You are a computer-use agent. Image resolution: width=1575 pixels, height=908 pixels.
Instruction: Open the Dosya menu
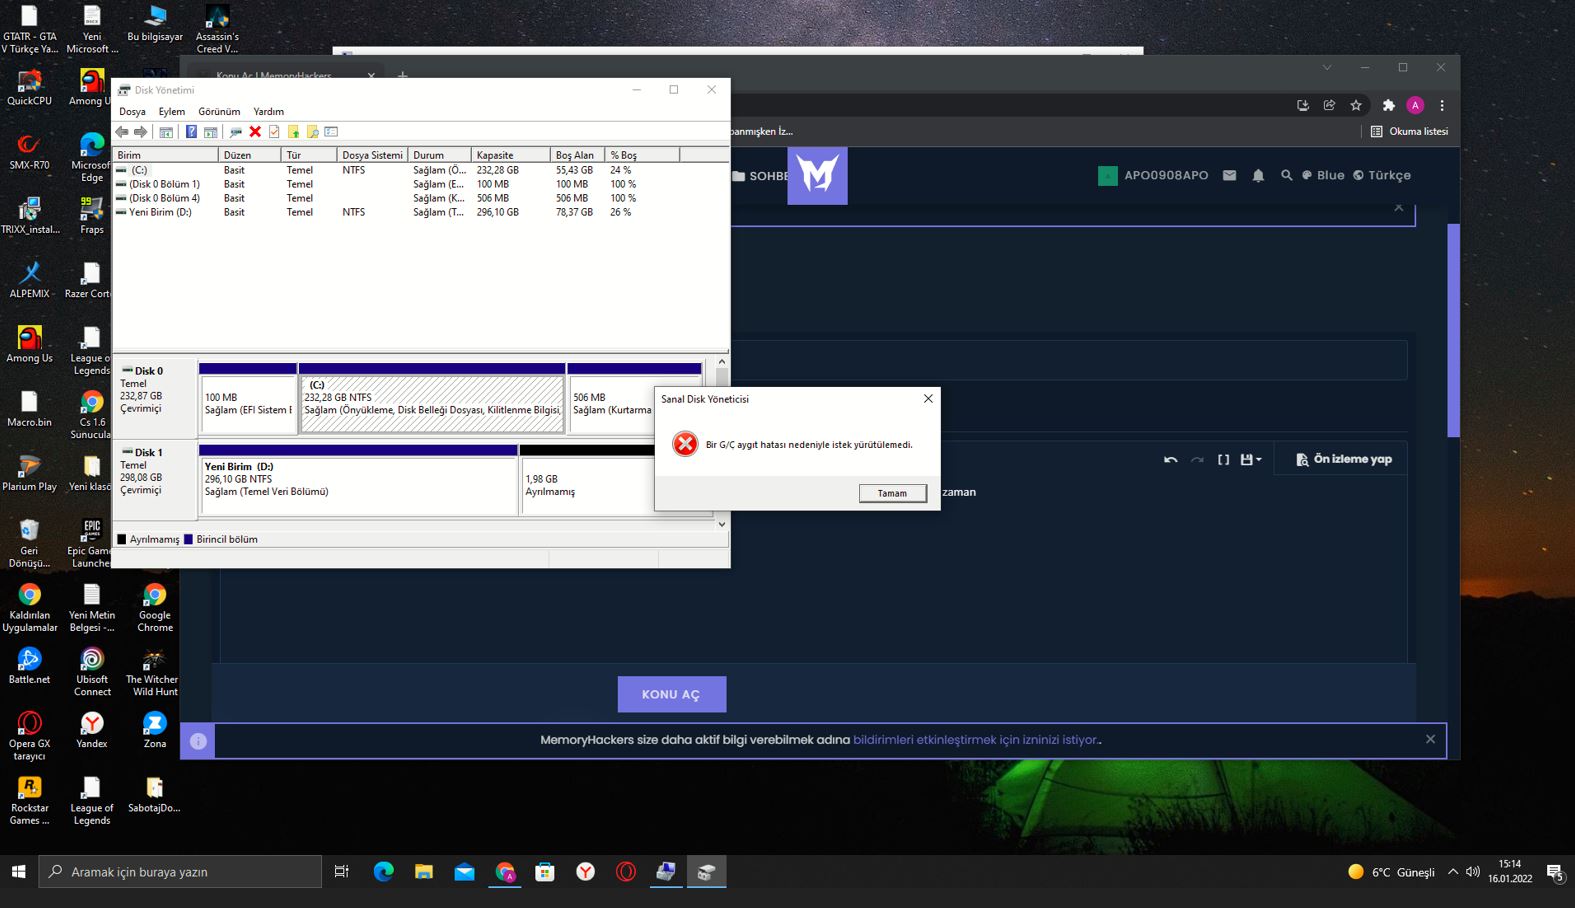coord(132,112)
